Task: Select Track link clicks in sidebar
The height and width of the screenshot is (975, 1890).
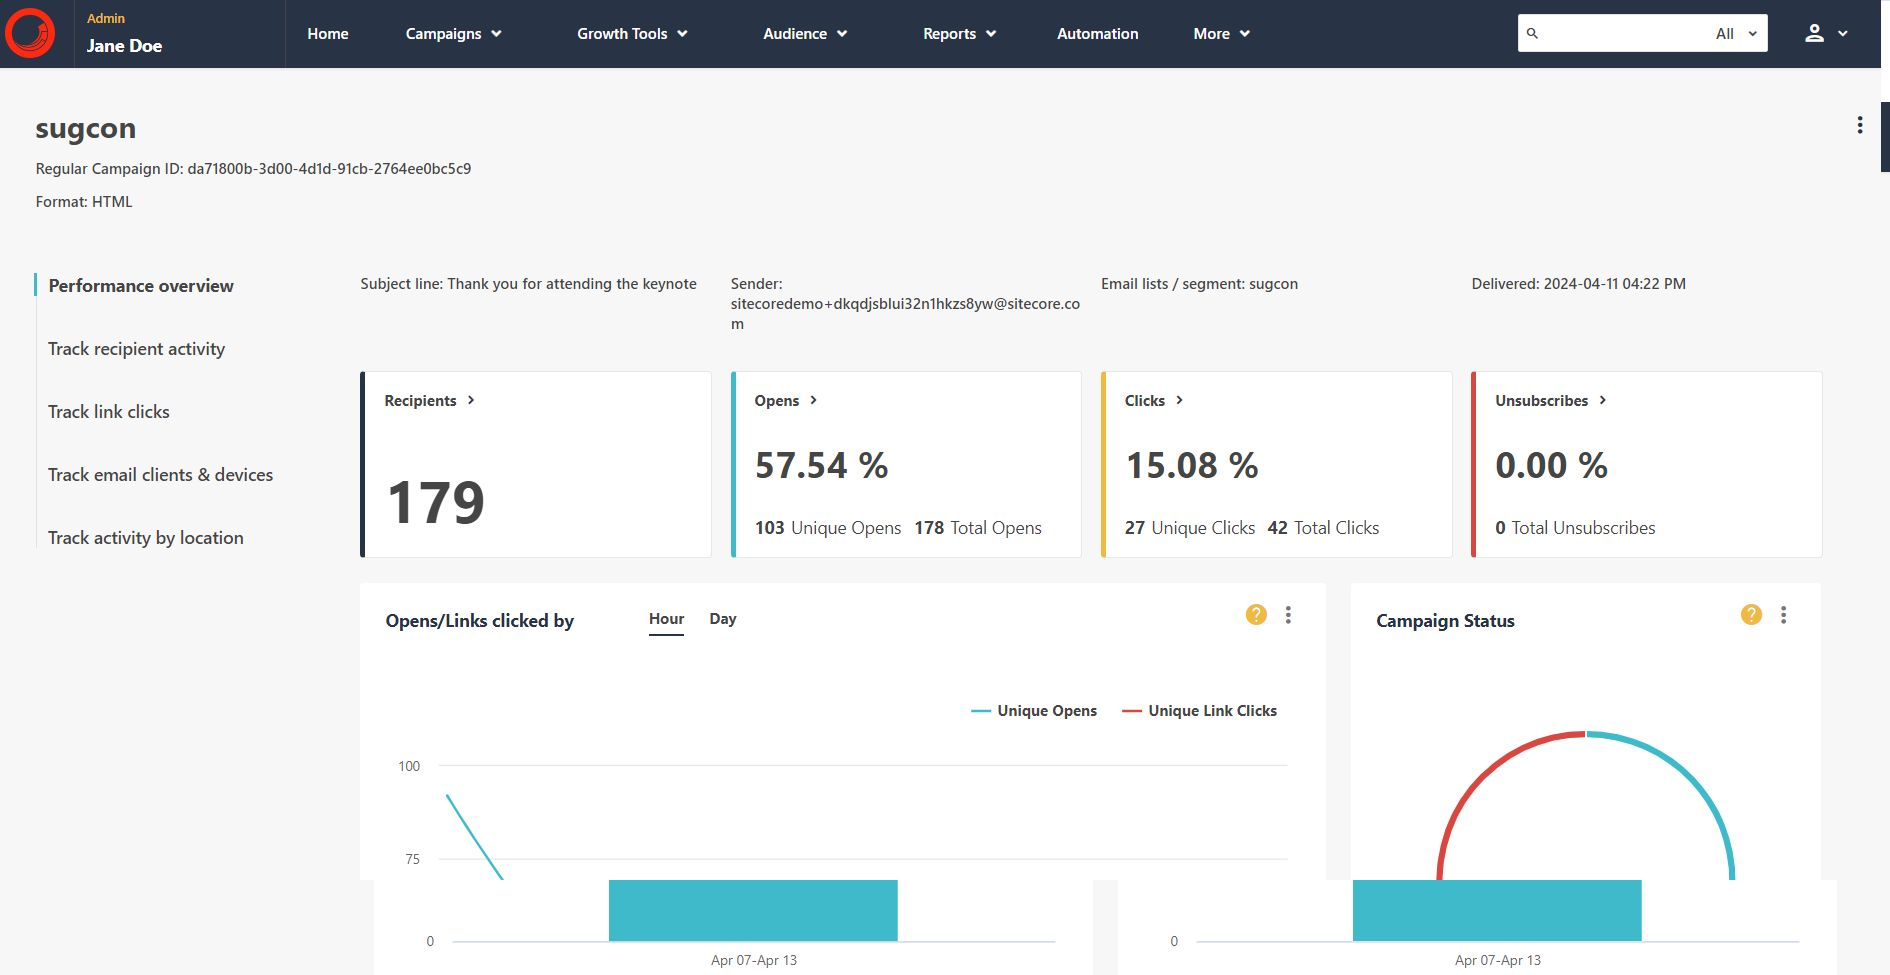Action: 109,412
